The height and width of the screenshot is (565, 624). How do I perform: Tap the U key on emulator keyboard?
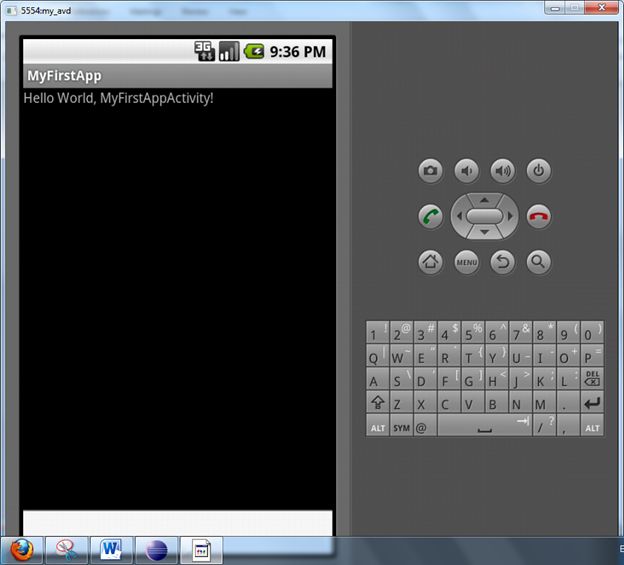521,356
